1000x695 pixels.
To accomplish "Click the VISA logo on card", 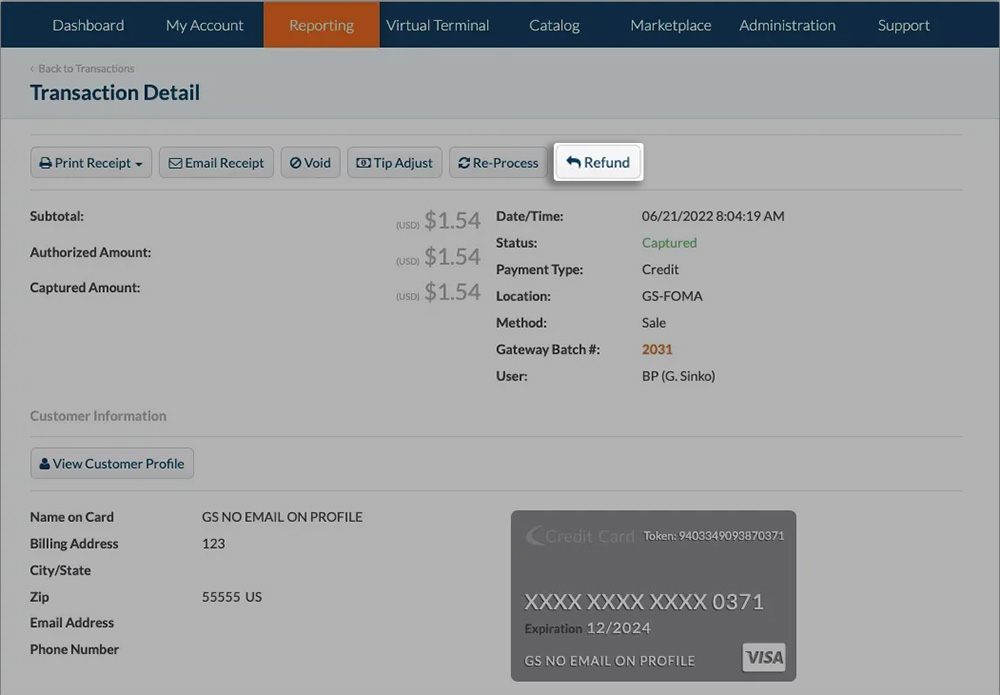I will point(764,657).
